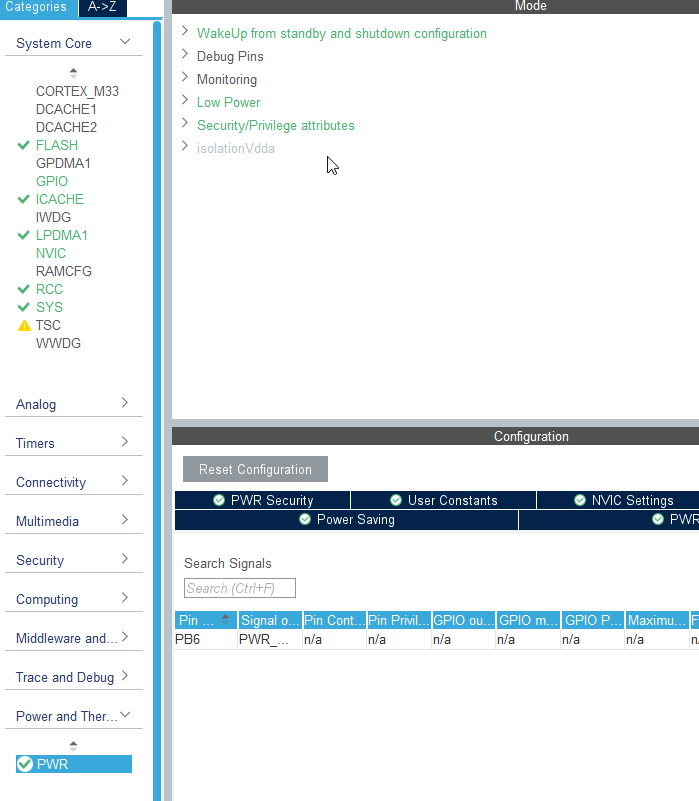Click the Search Signals input field
Viewport: 699px width, 801px height.
pos(240,588)
